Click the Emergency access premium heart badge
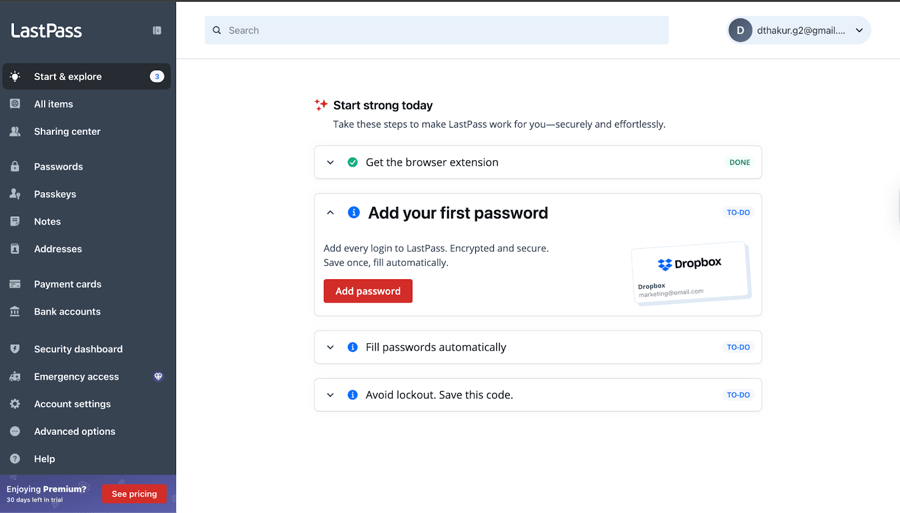The height and width of the screenshot is (513, 900). [x=158, y=376]
